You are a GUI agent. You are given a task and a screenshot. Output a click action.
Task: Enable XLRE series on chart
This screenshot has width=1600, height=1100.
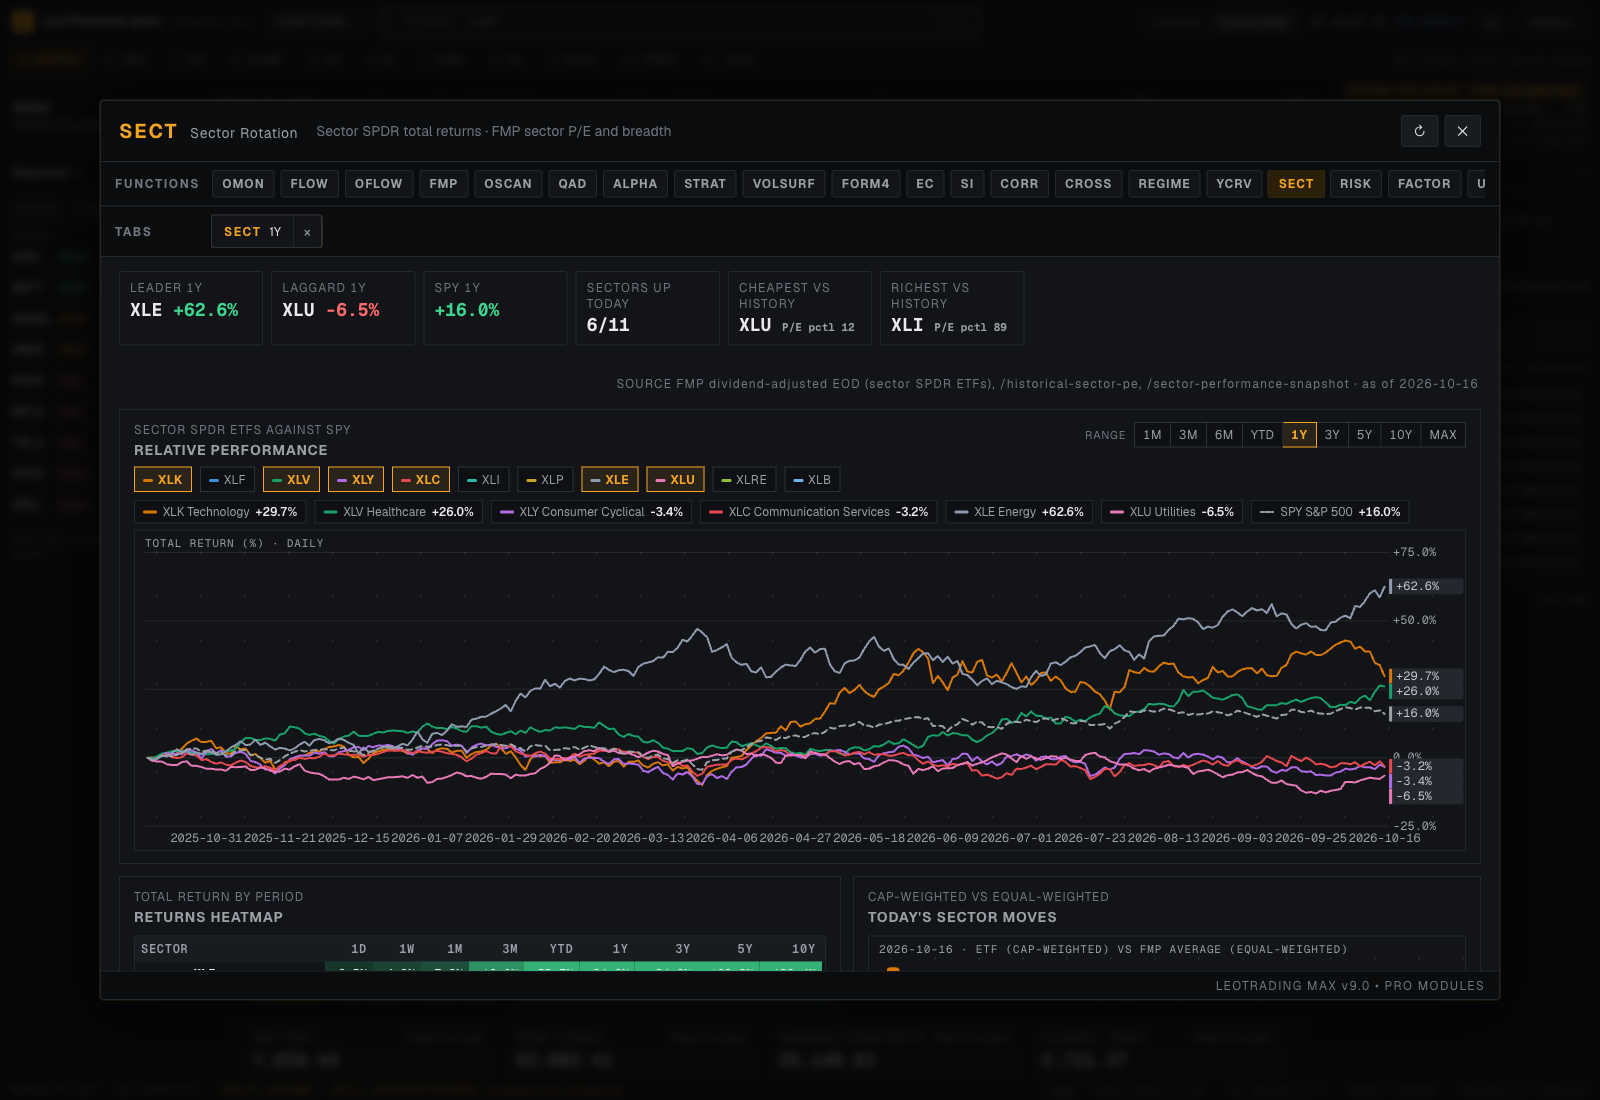[744, 480]
